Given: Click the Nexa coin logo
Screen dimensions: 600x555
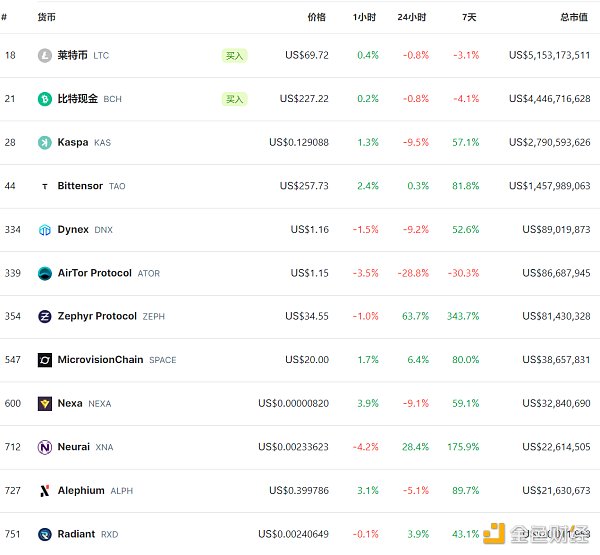Looking at the screenshot, I should coord(44,404).
